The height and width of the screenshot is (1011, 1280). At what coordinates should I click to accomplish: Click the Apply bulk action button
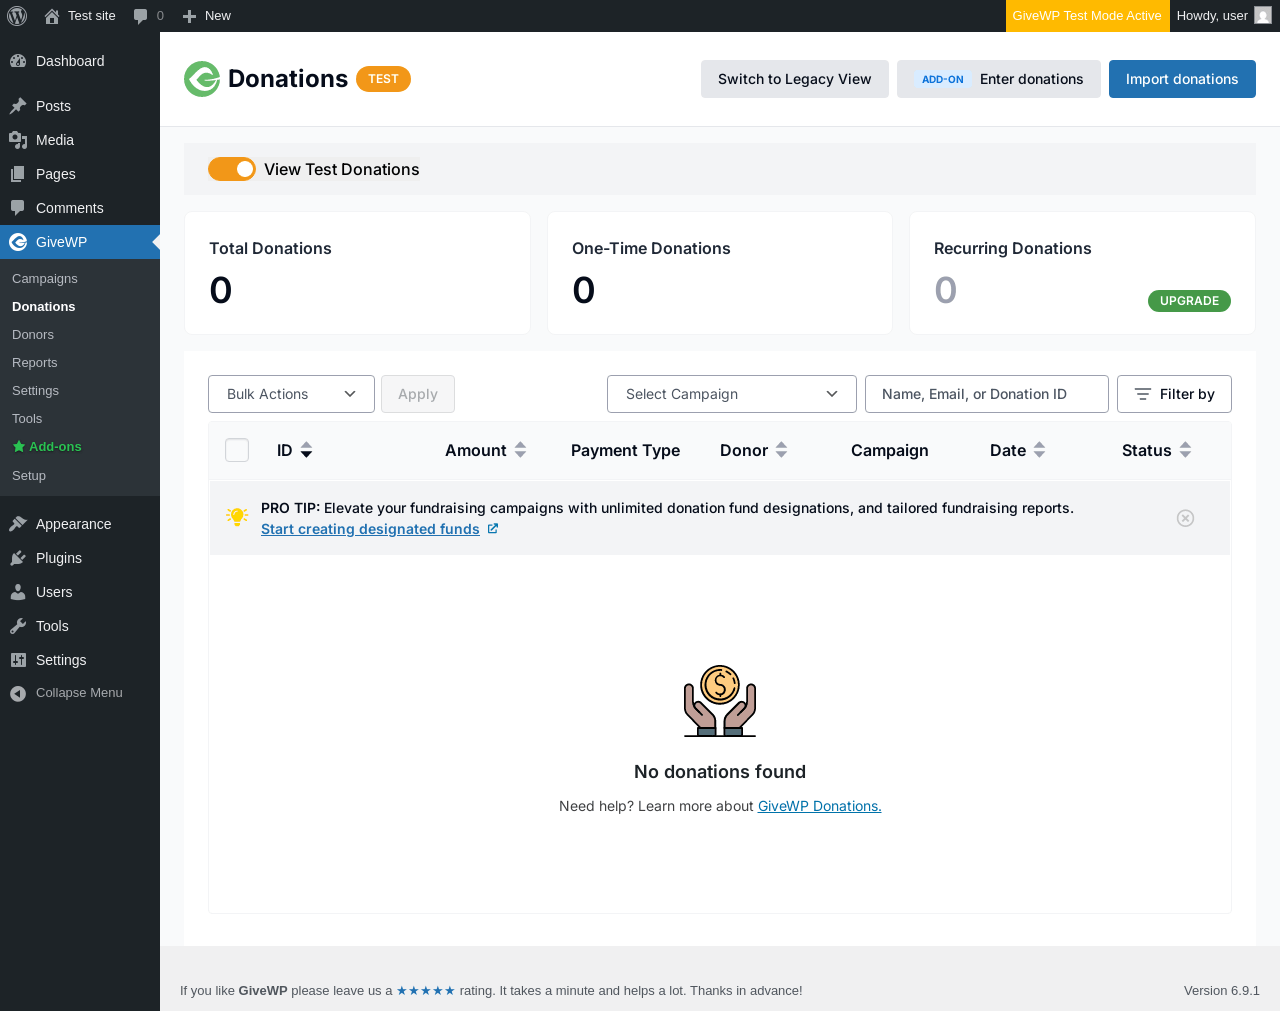click(418, 394)
